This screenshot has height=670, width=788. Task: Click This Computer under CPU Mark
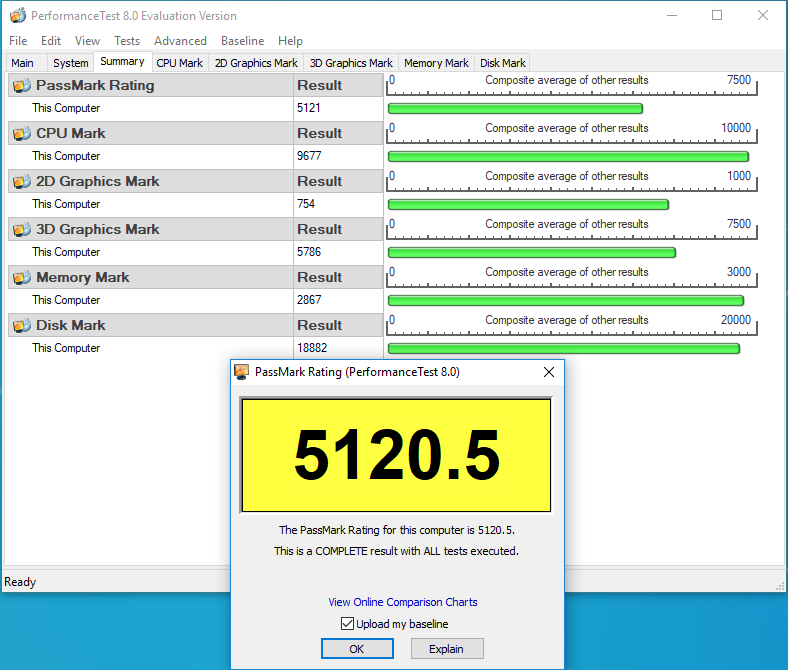tap(66, 156)
